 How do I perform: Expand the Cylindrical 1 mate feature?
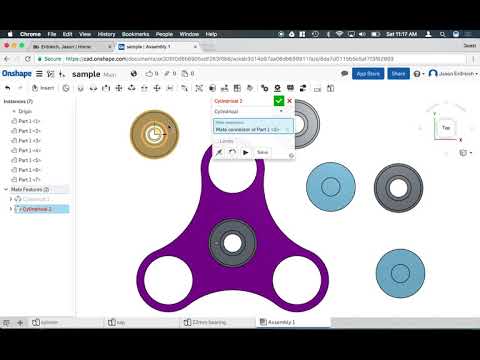(11, 199)
